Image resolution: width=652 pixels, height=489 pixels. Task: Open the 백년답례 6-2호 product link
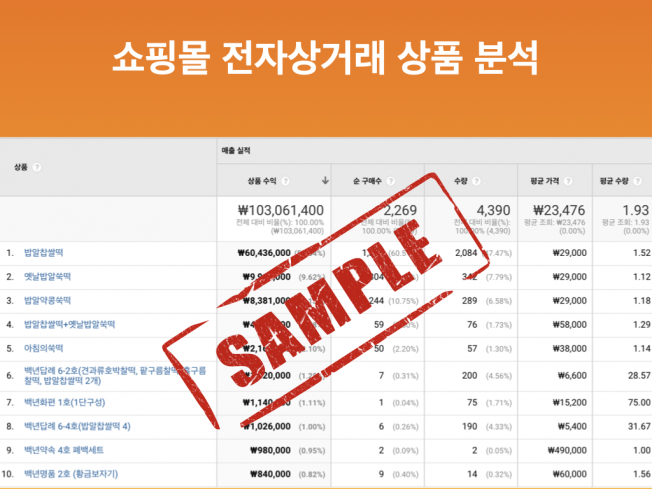[115, 375]
